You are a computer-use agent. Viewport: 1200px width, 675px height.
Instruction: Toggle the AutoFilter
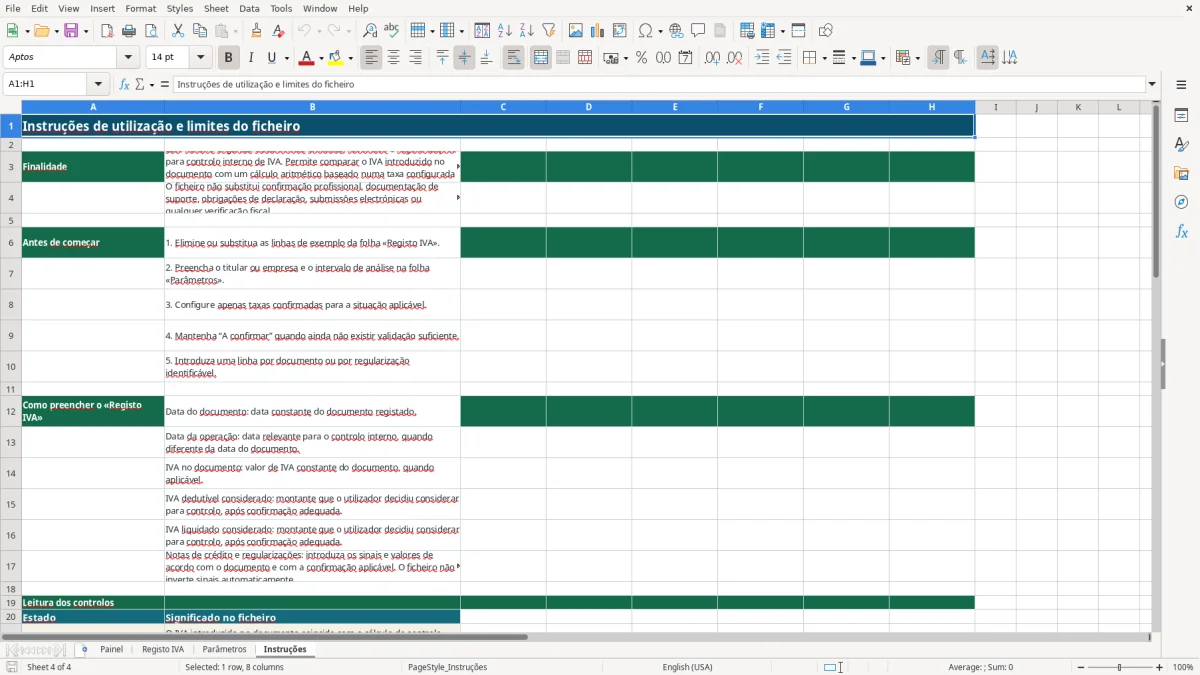548,31
